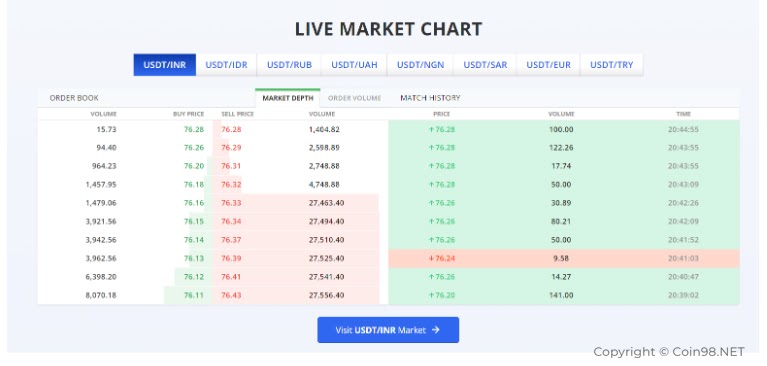The image size is (767, 366).
Task: Click the Order Book heading
Action: [x=74, y=98]
